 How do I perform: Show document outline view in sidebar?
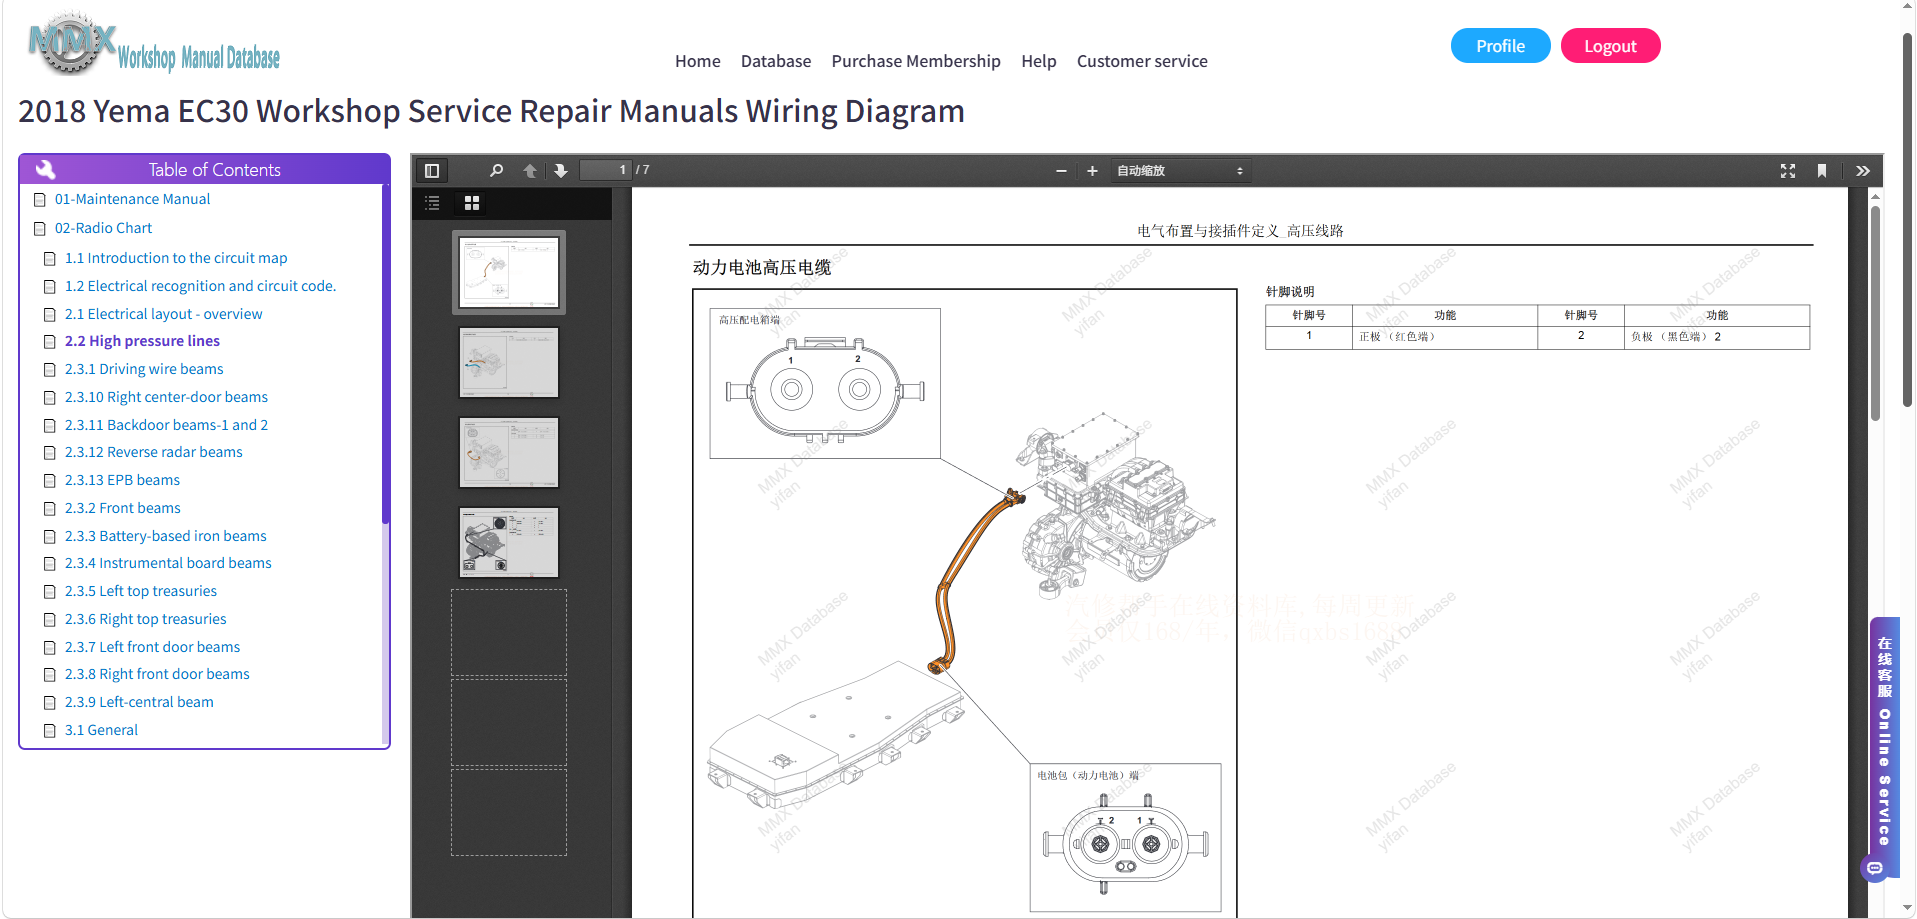click(x=432, y=203)
